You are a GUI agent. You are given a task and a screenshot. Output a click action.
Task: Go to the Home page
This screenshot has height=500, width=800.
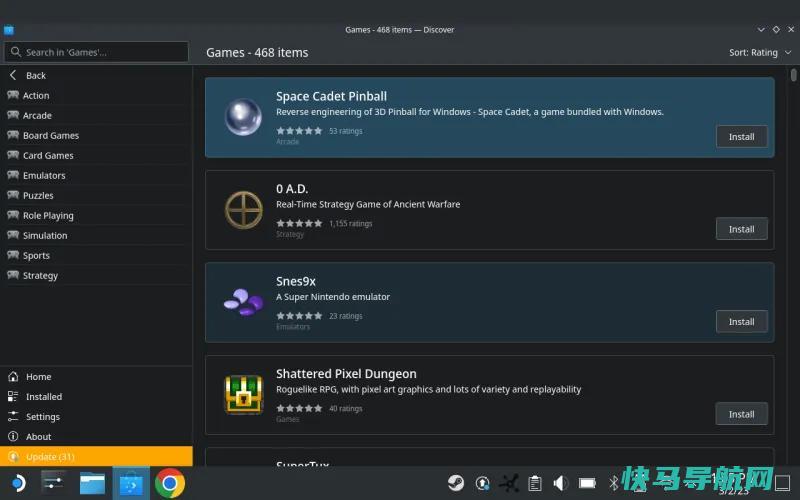click(96, 377)
